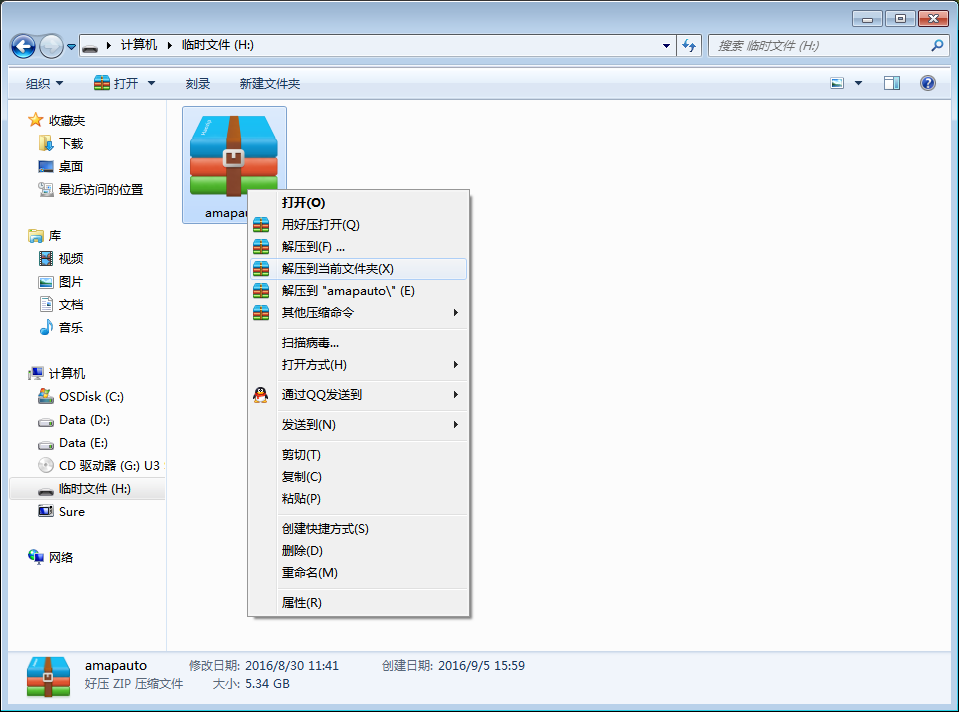Open address bar history dropdown arrow
The height and width of the screenshot is (712, 959).
(x=667, y=46)
